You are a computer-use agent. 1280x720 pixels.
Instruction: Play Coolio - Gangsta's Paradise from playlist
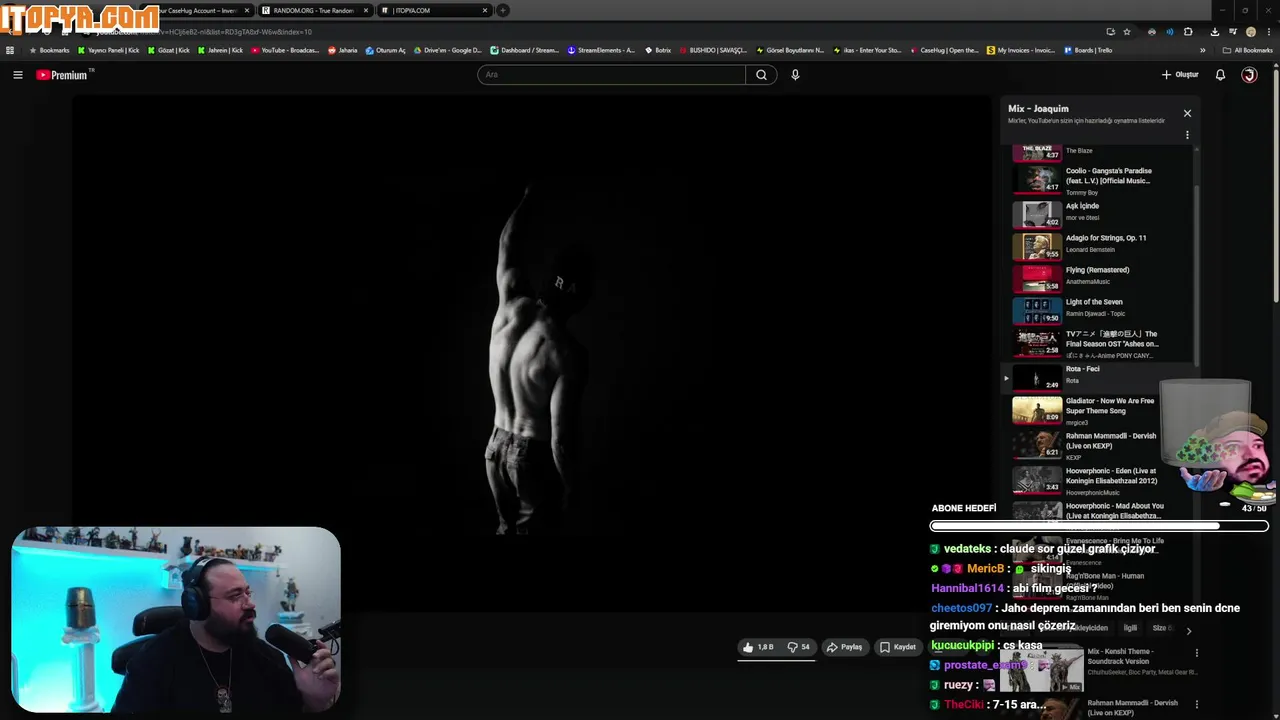(1102, 180)
